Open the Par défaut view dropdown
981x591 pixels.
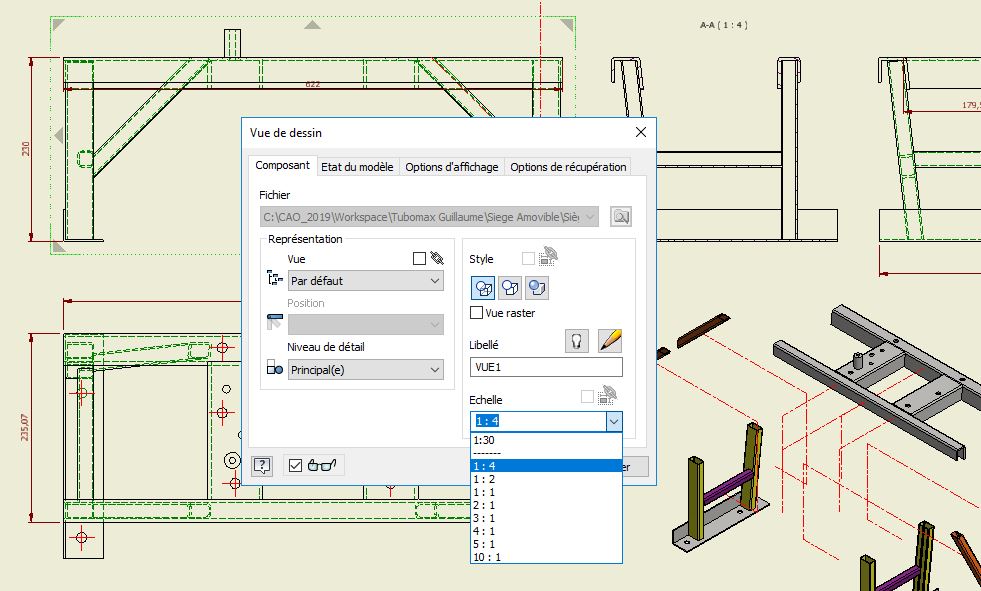tap(366, 281)
